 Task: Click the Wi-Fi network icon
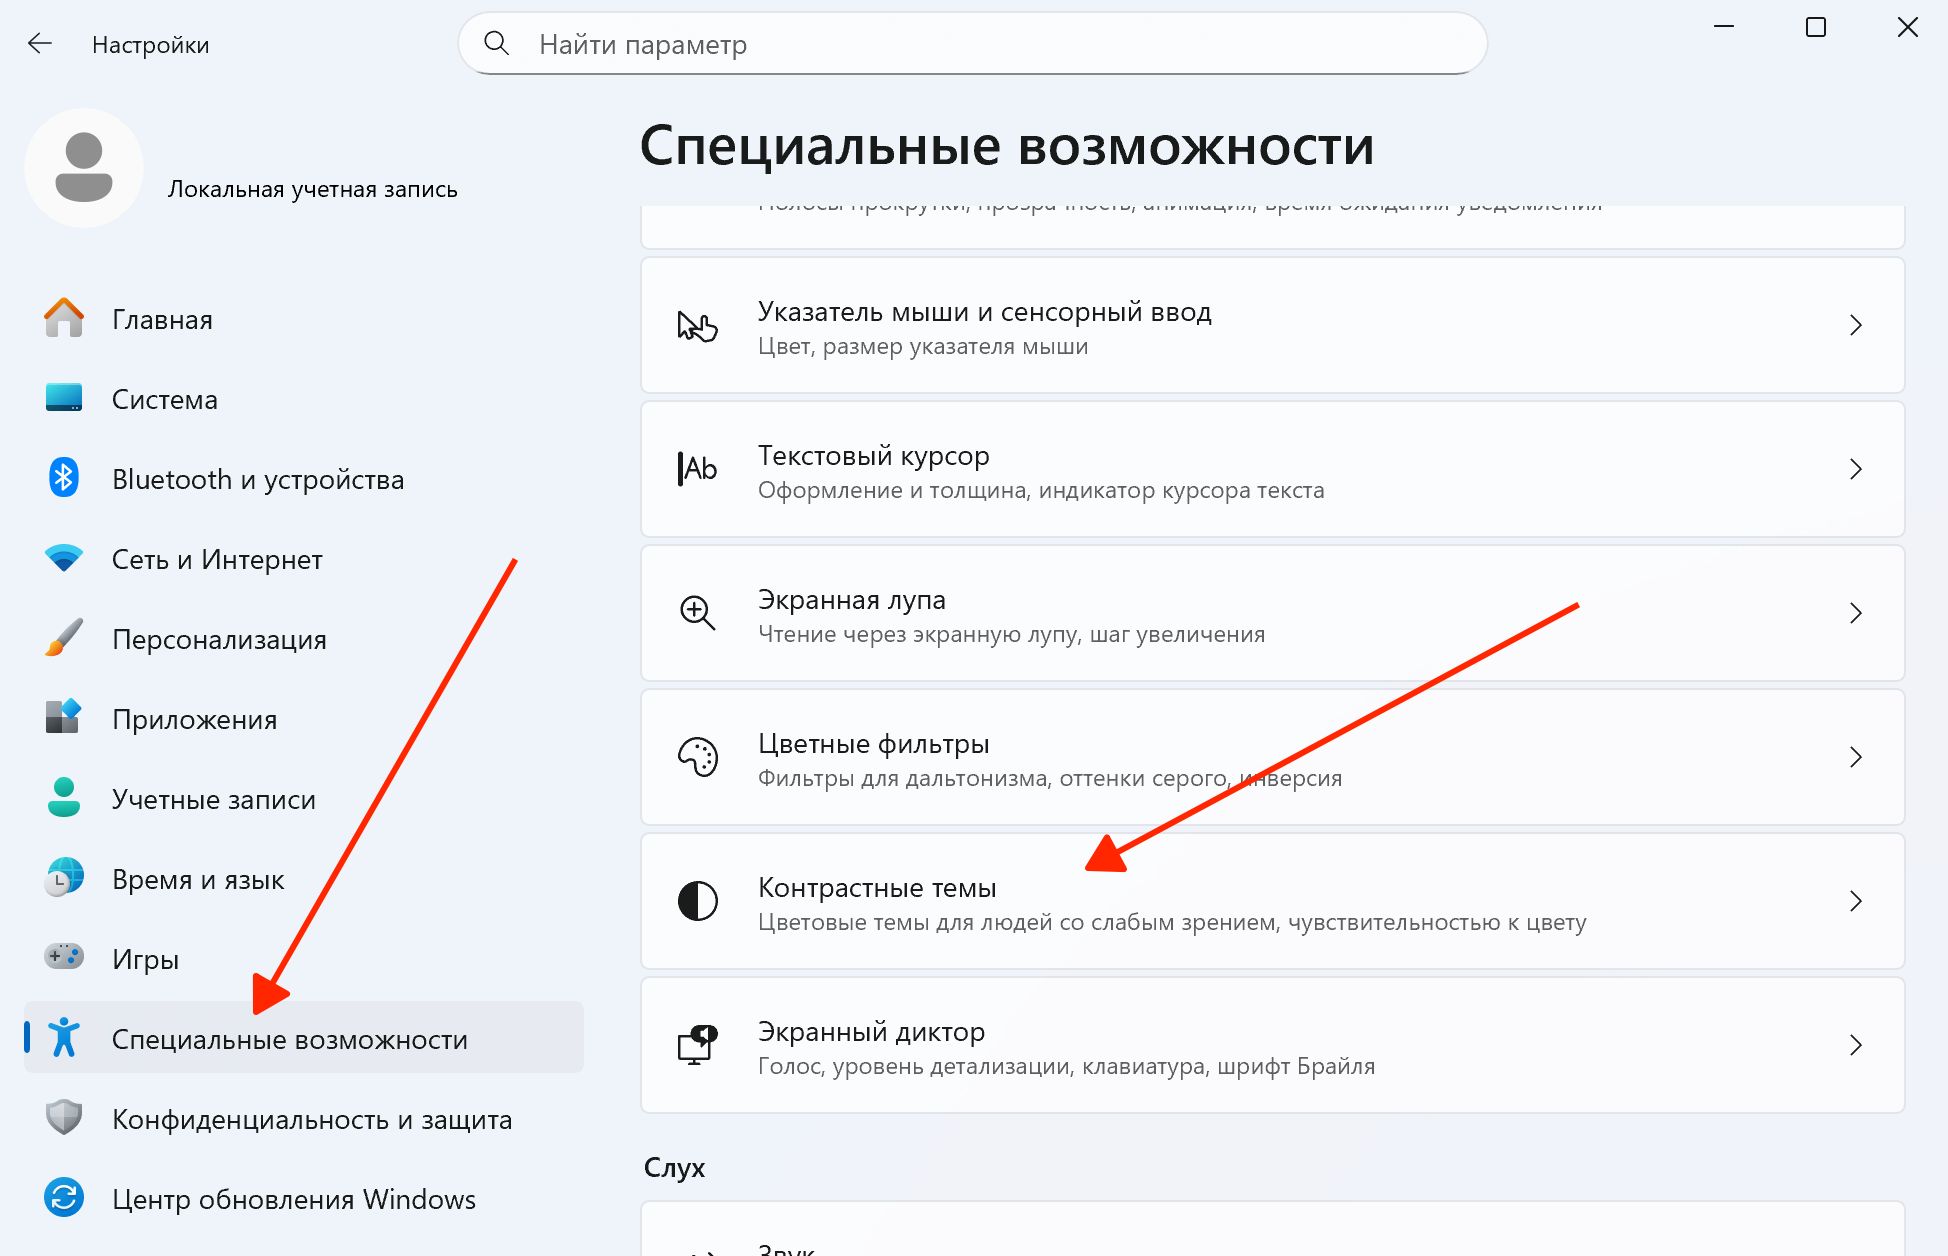64,558
